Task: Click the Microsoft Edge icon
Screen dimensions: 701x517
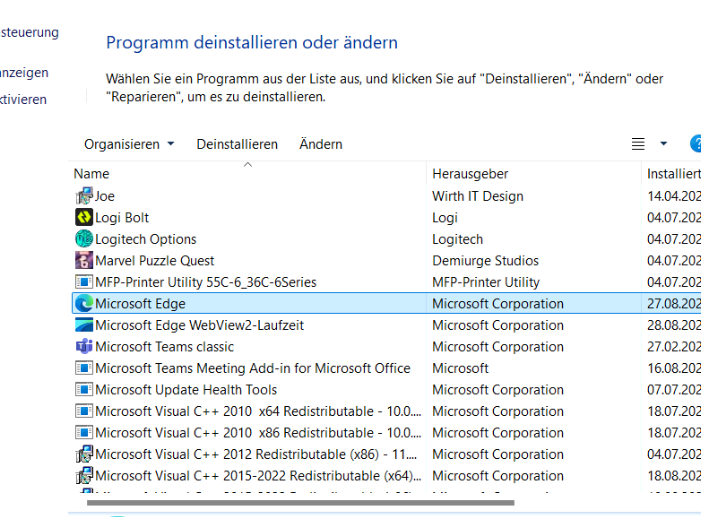Action: click(x=84, y=304)
